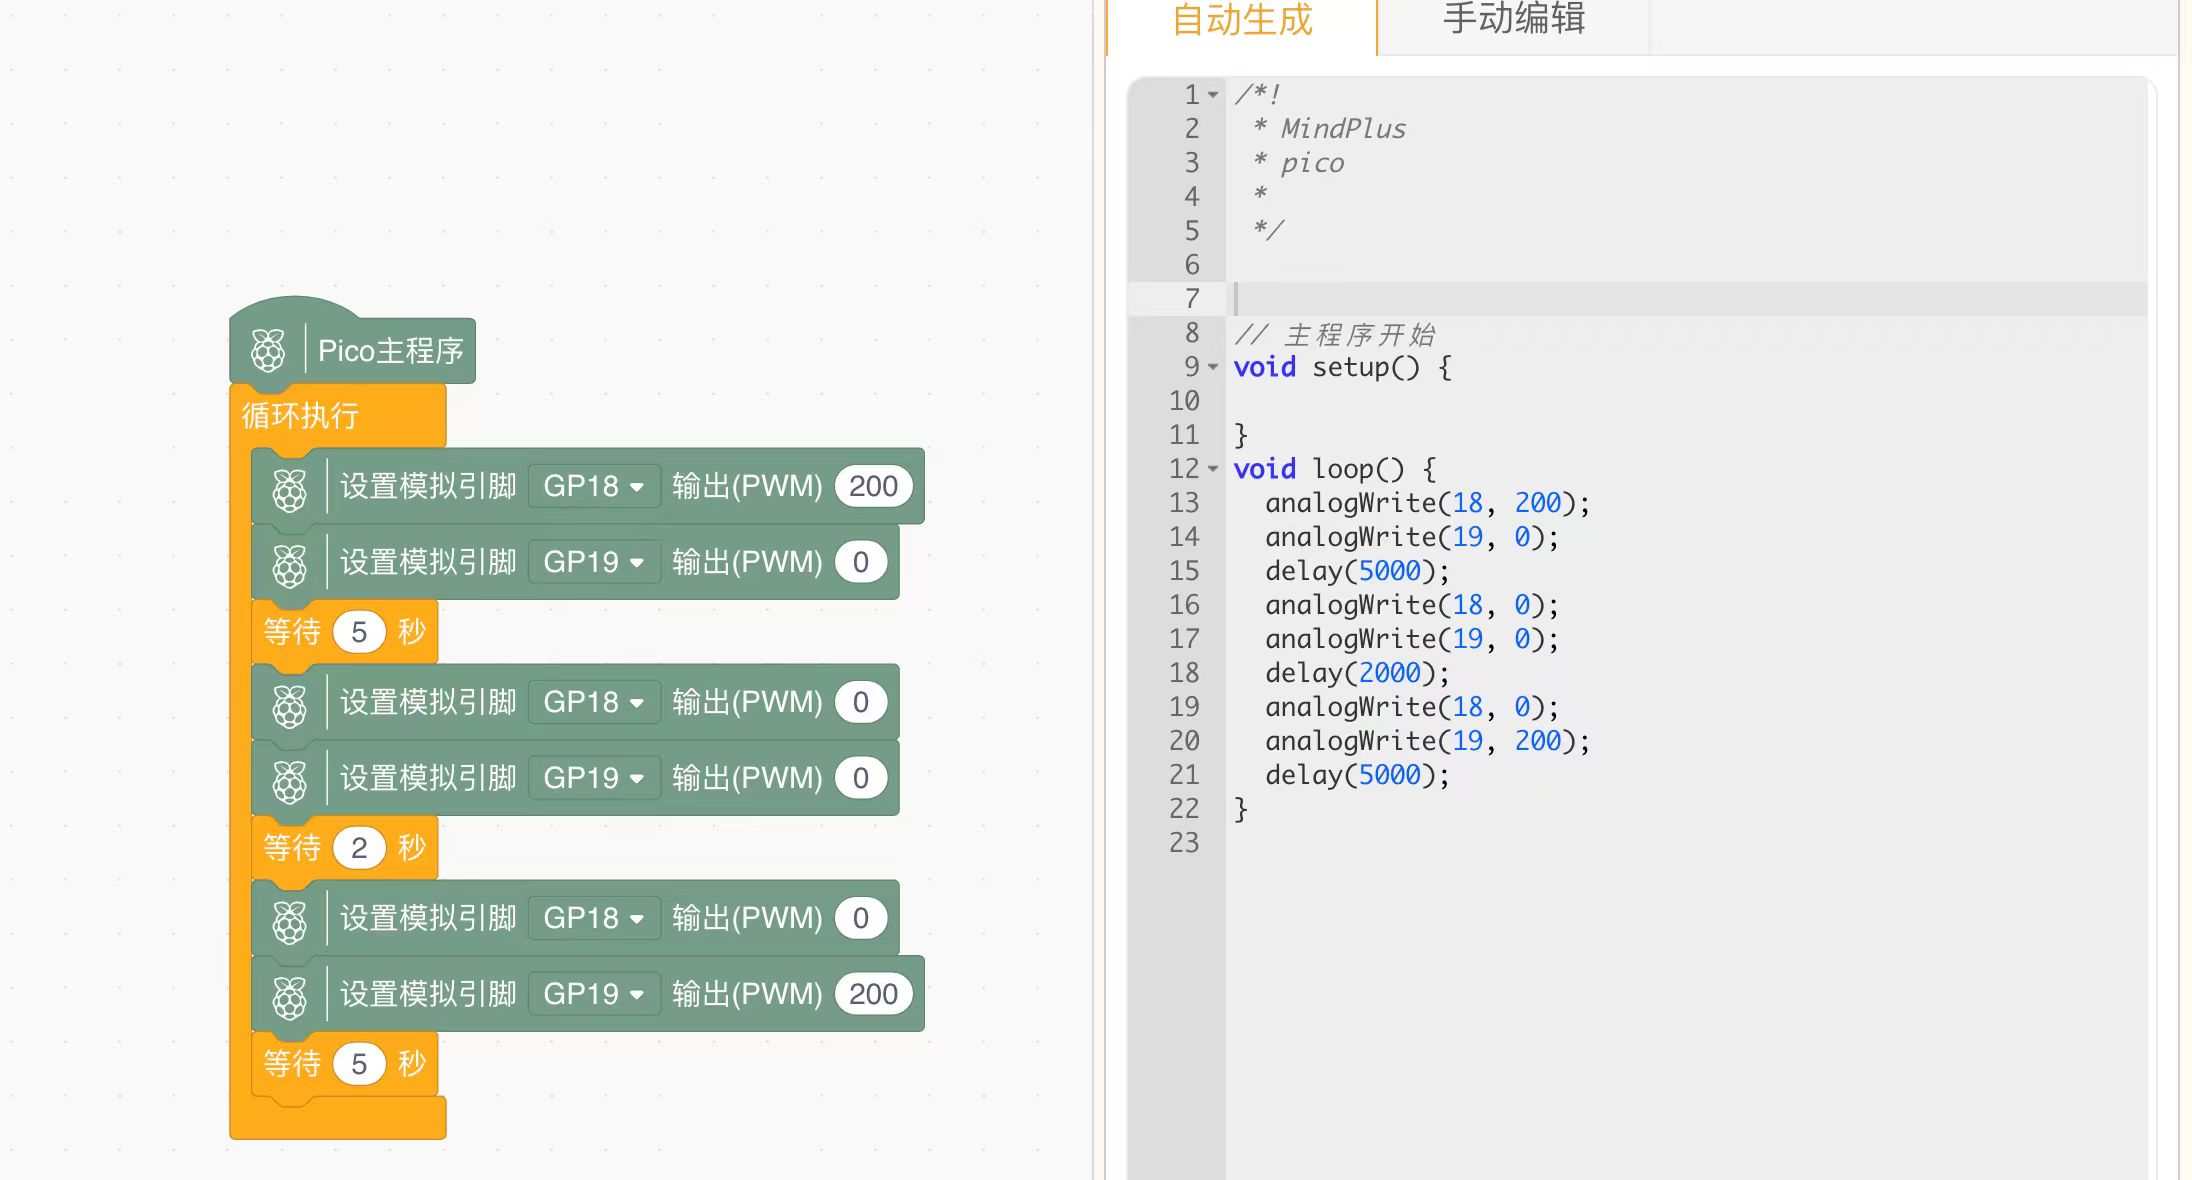2192x1180 pixels.
Task: Click the '// 主程序开始' comment line
Action: click(x=1335, y=334)
